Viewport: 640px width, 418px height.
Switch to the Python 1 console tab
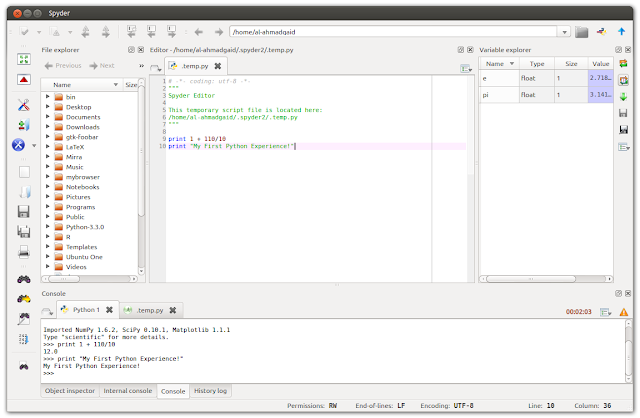[87, 310]
